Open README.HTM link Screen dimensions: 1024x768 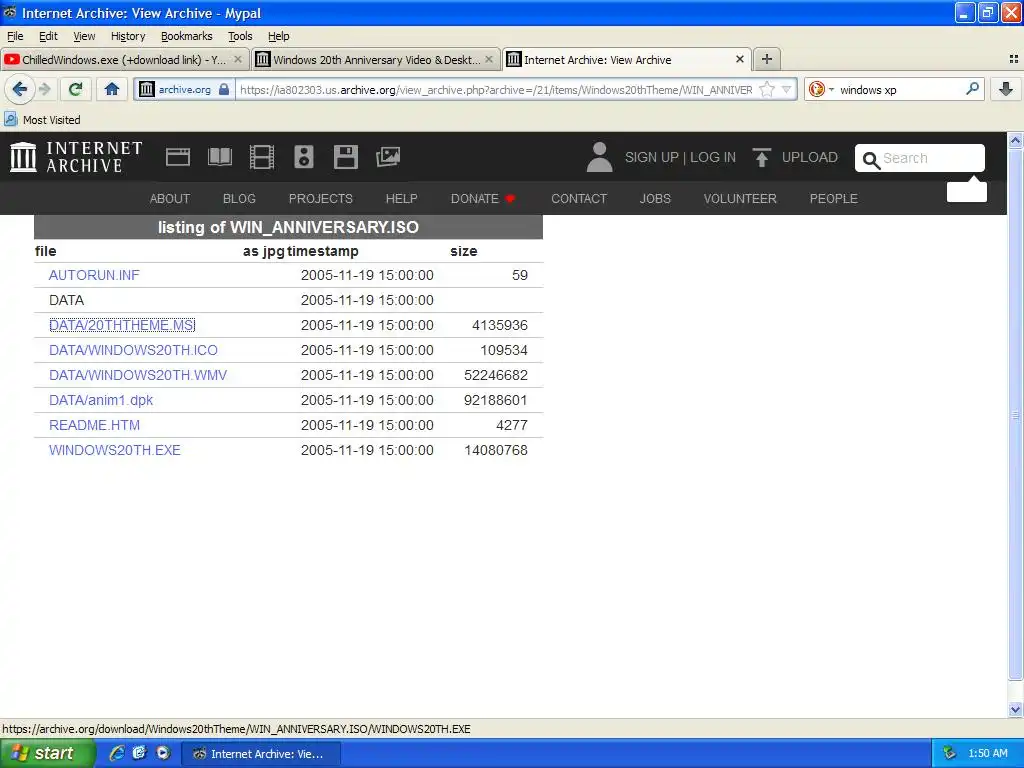94,425
